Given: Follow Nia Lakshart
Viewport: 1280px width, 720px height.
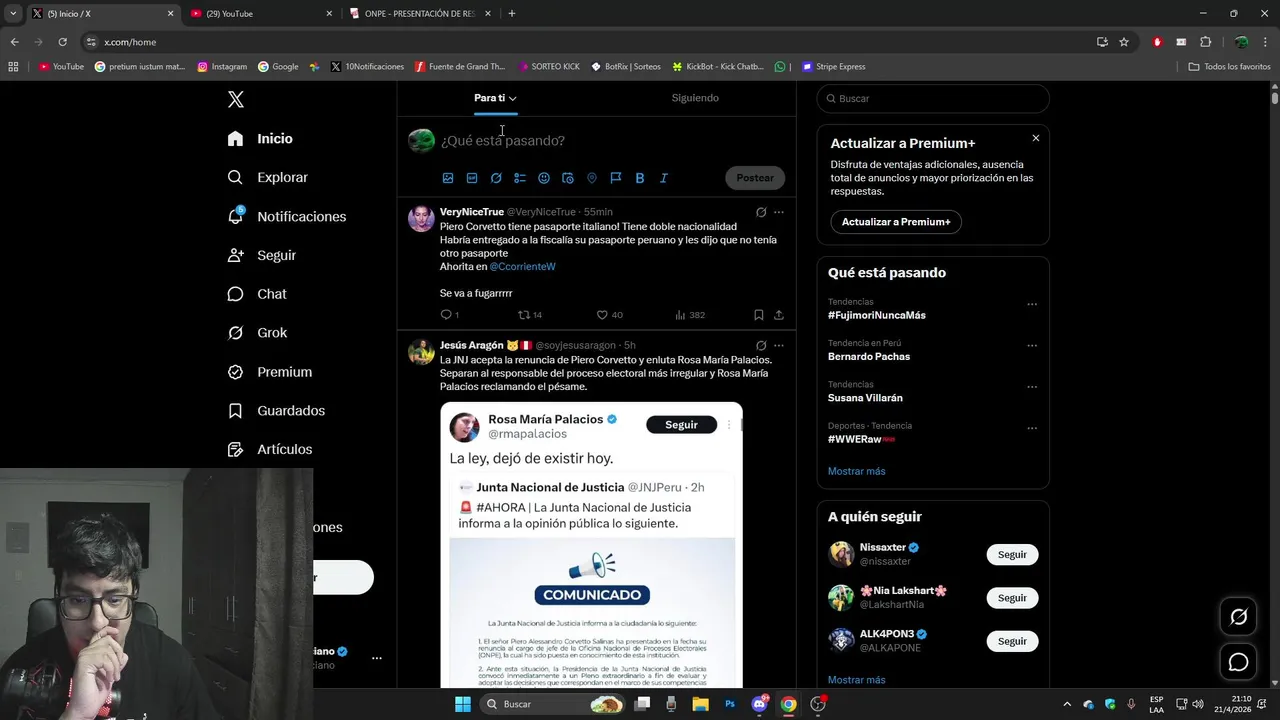Looking at the screenshot, I should tap(1012, 598).
